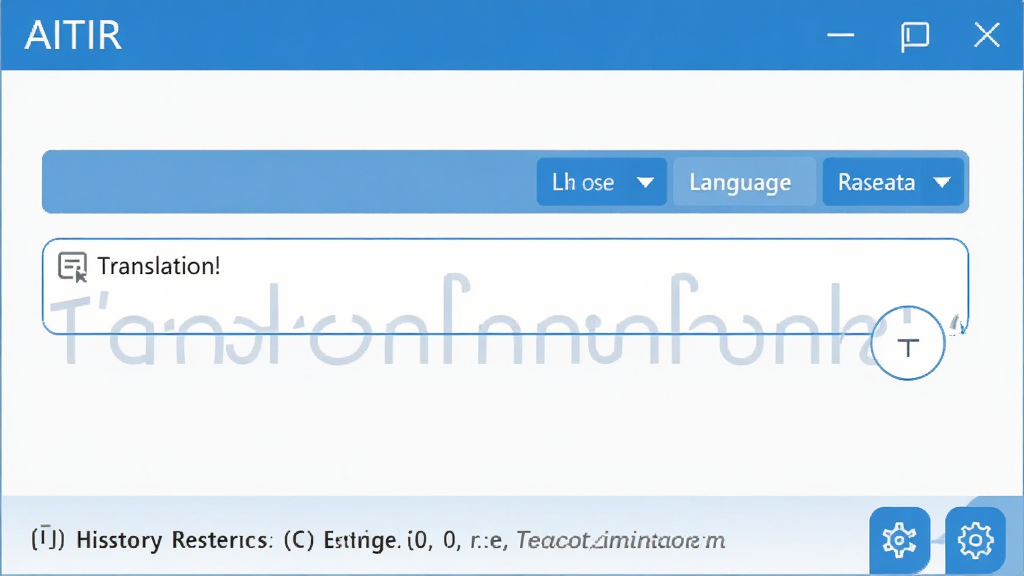Open the "Lh ose" dropdown

601,182
